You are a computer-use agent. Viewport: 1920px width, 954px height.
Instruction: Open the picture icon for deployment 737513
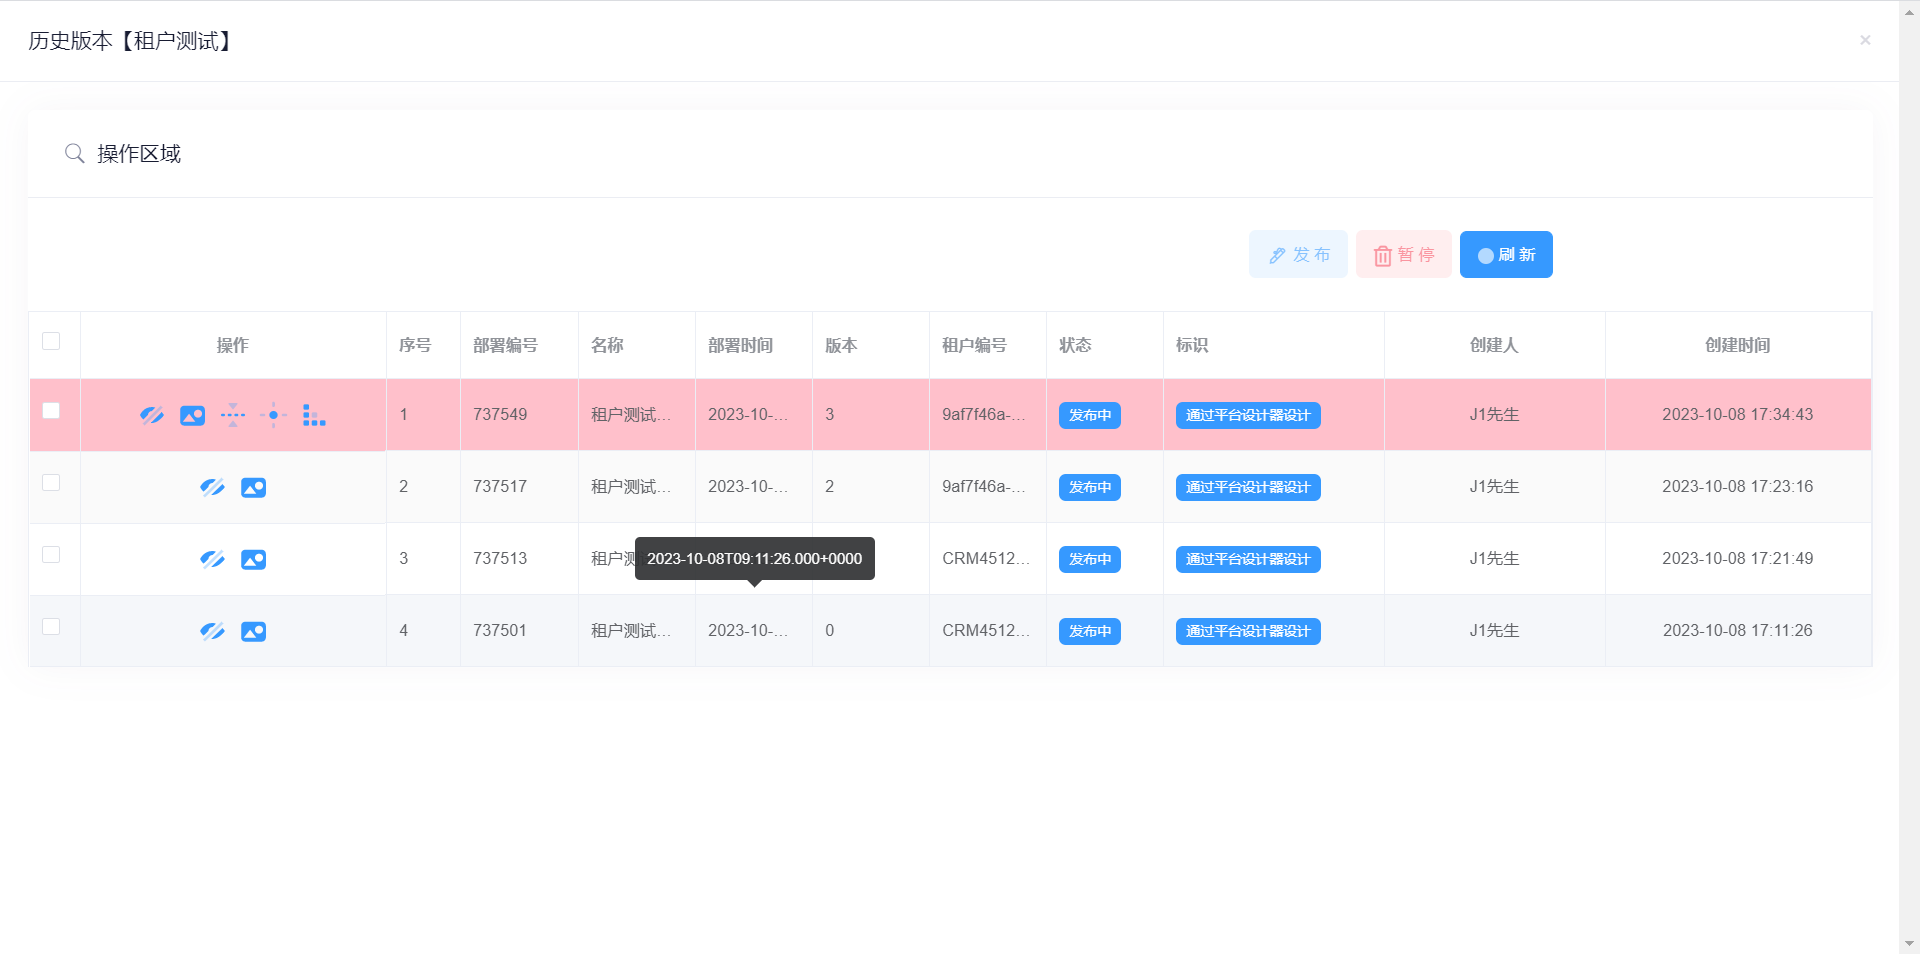coord(253,559)
